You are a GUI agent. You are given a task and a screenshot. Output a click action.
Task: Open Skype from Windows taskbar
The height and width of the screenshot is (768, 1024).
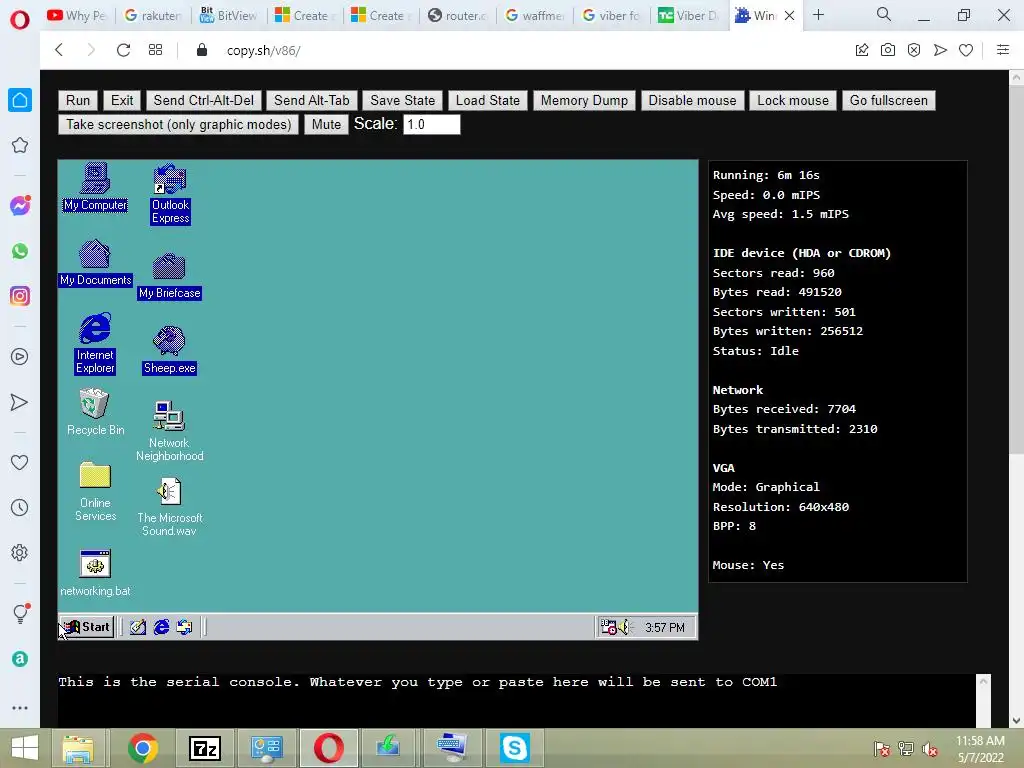pyautogui.click(x=515, y=748)
